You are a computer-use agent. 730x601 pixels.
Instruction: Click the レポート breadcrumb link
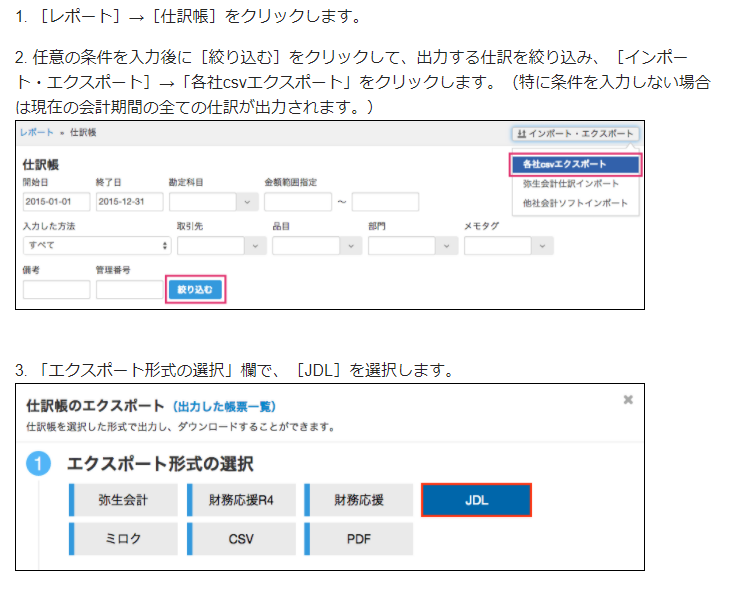37,133
